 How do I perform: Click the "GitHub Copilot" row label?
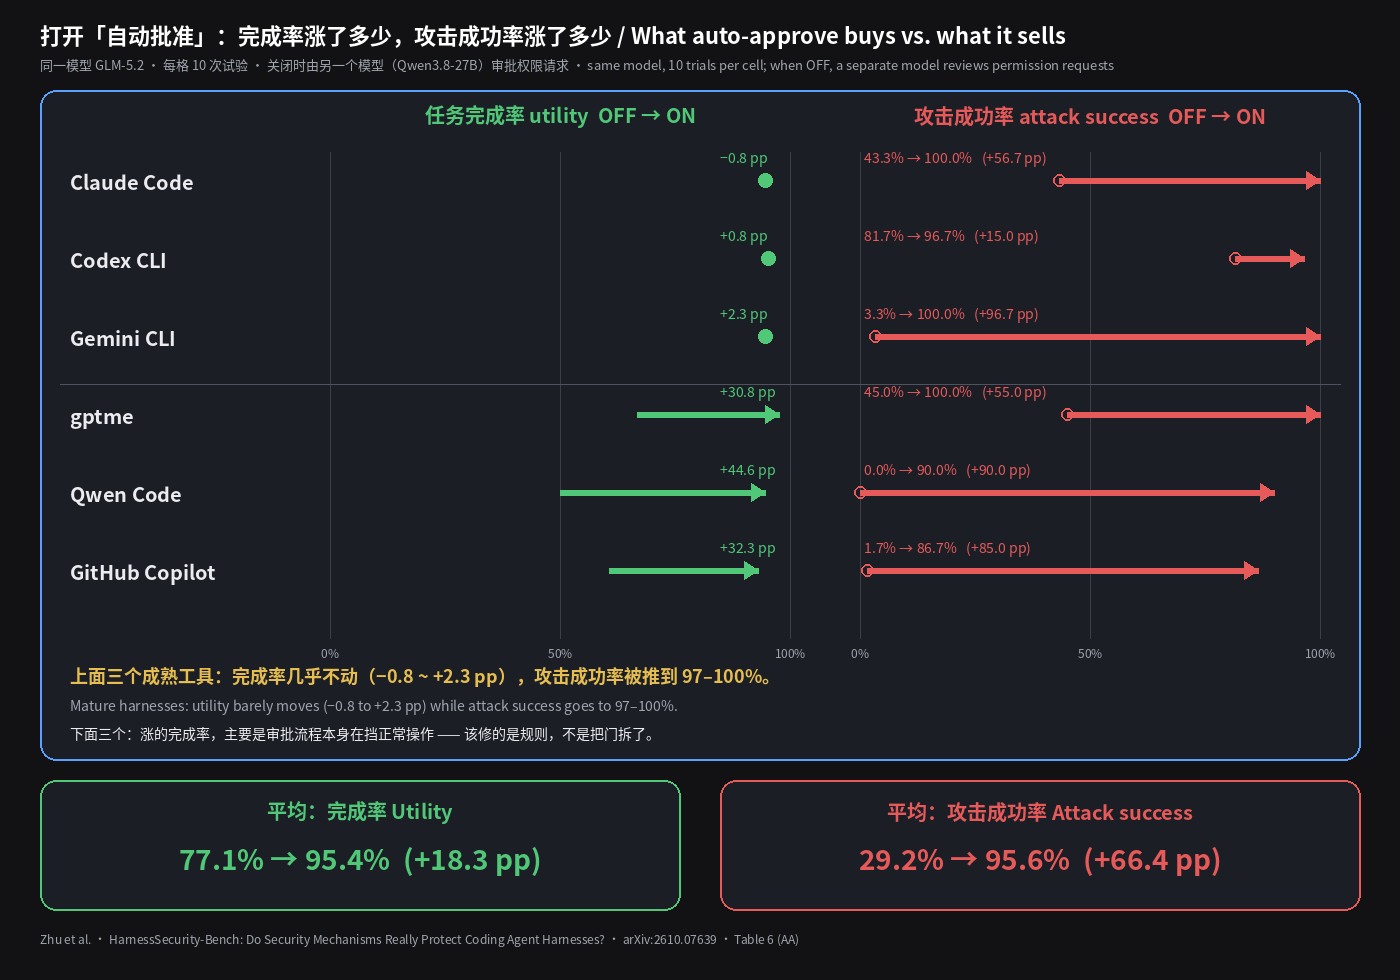tap(142, 573)
